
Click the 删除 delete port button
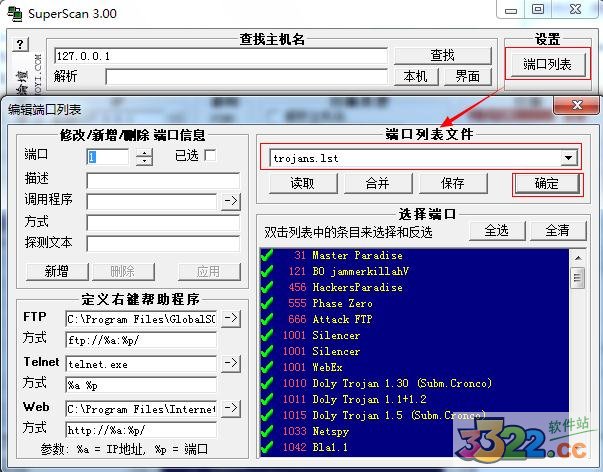(x=123, y=272)
